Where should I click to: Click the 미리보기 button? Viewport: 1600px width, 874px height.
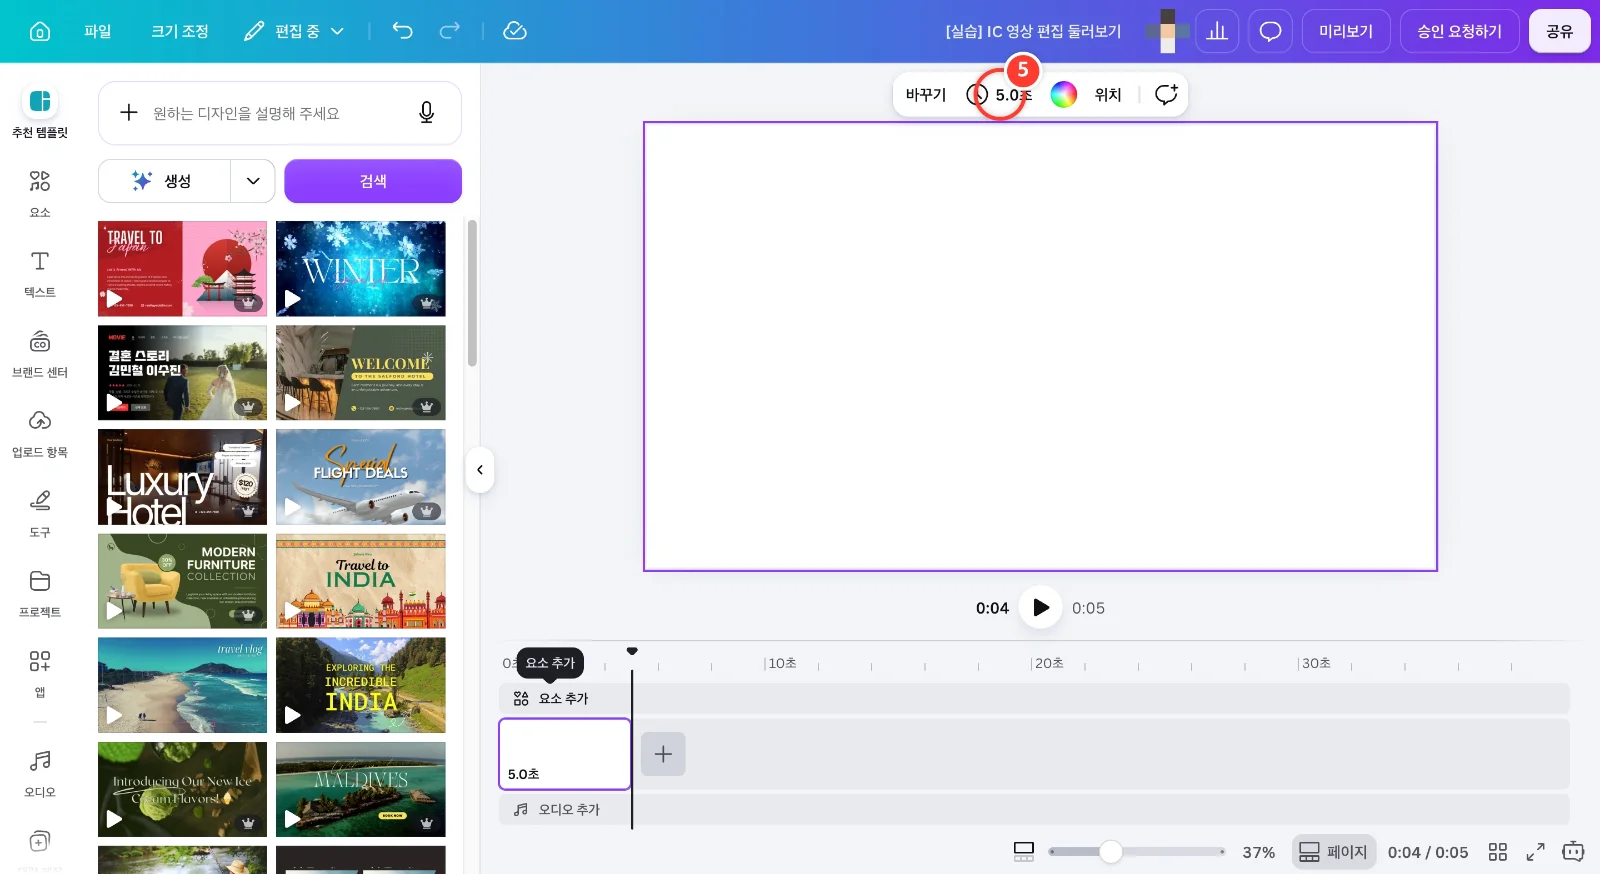1345,31
